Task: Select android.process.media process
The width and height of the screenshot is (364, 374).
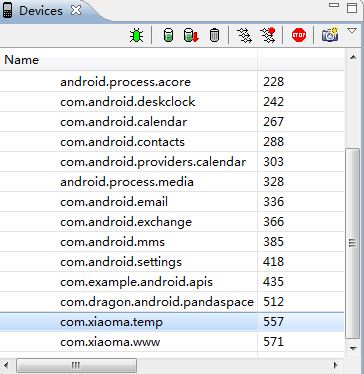Action: pos(127,182)
